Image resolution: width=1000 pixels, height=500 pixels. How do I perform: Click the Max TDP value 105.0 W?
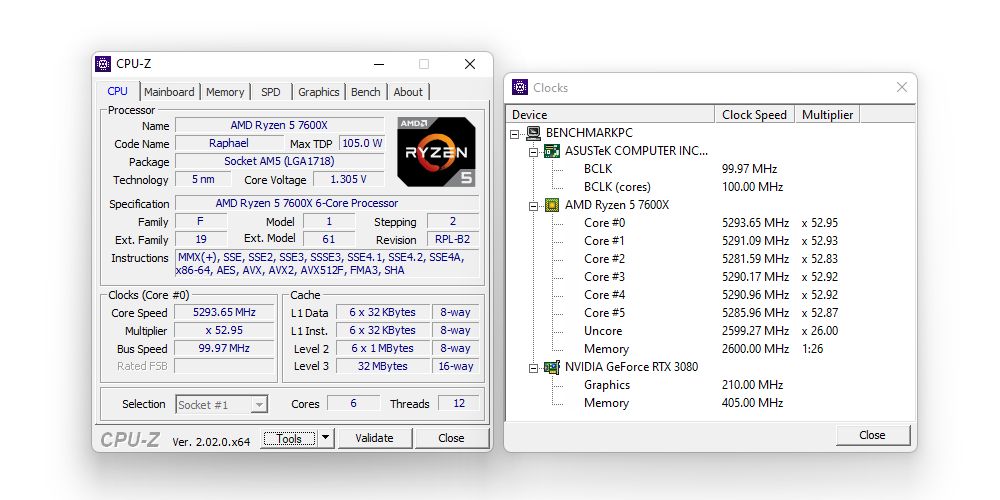pos(362,143)
